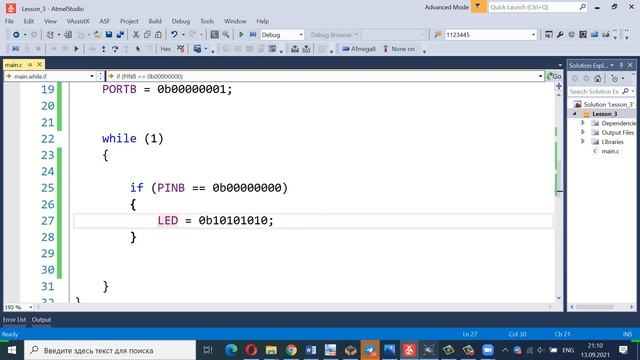Click the Solution Explorer home icon
Image resolution: width=640 pixels, height=360 pixels.
tap(598, 78)
